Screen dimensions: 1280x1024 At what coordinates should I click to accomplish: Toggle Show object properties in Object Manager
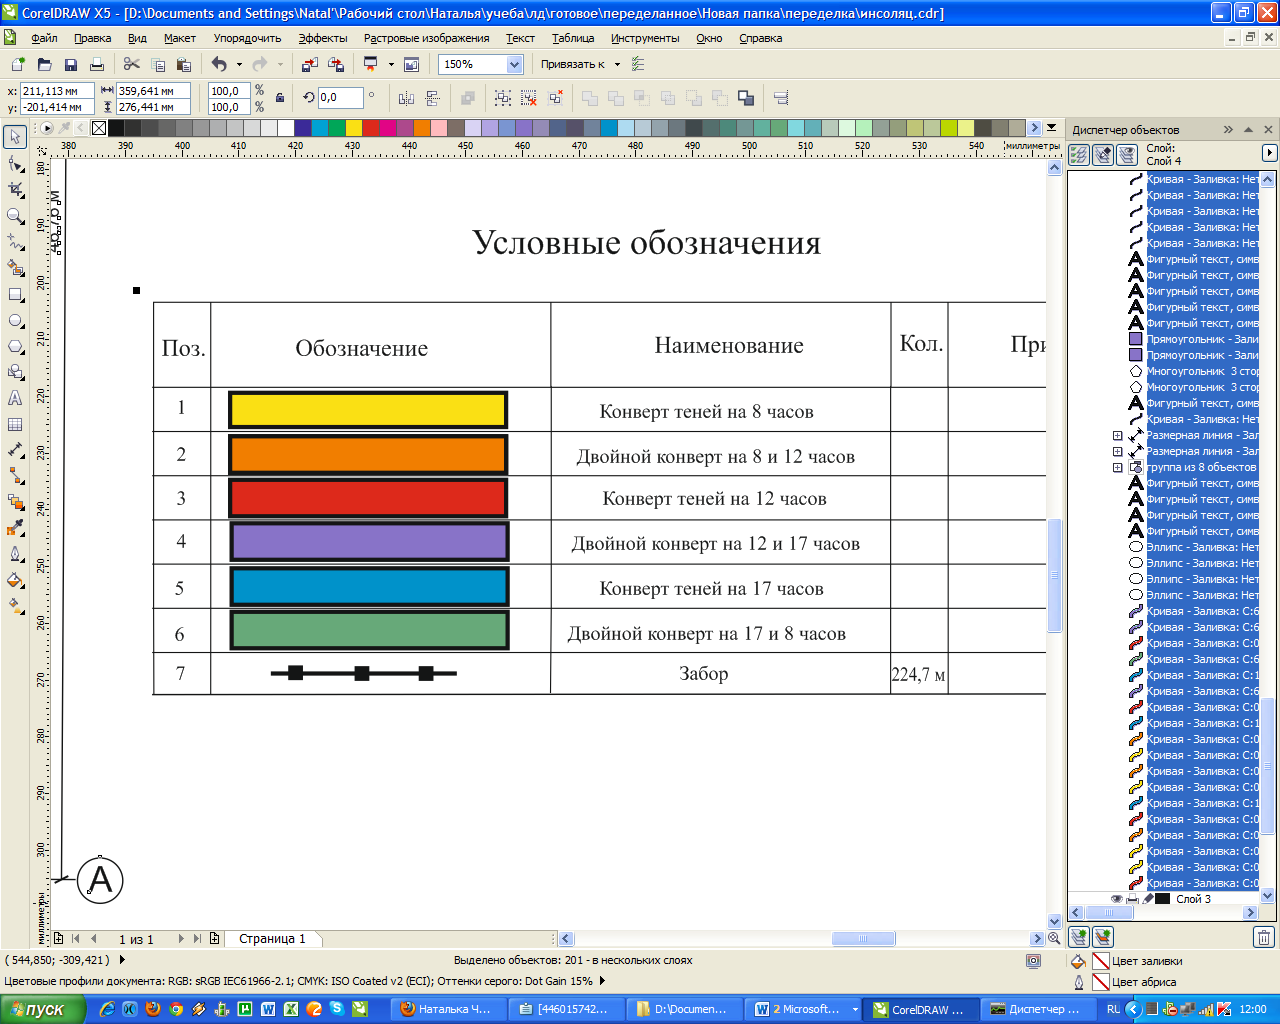pyautogui.click(x=1078, y=155)
